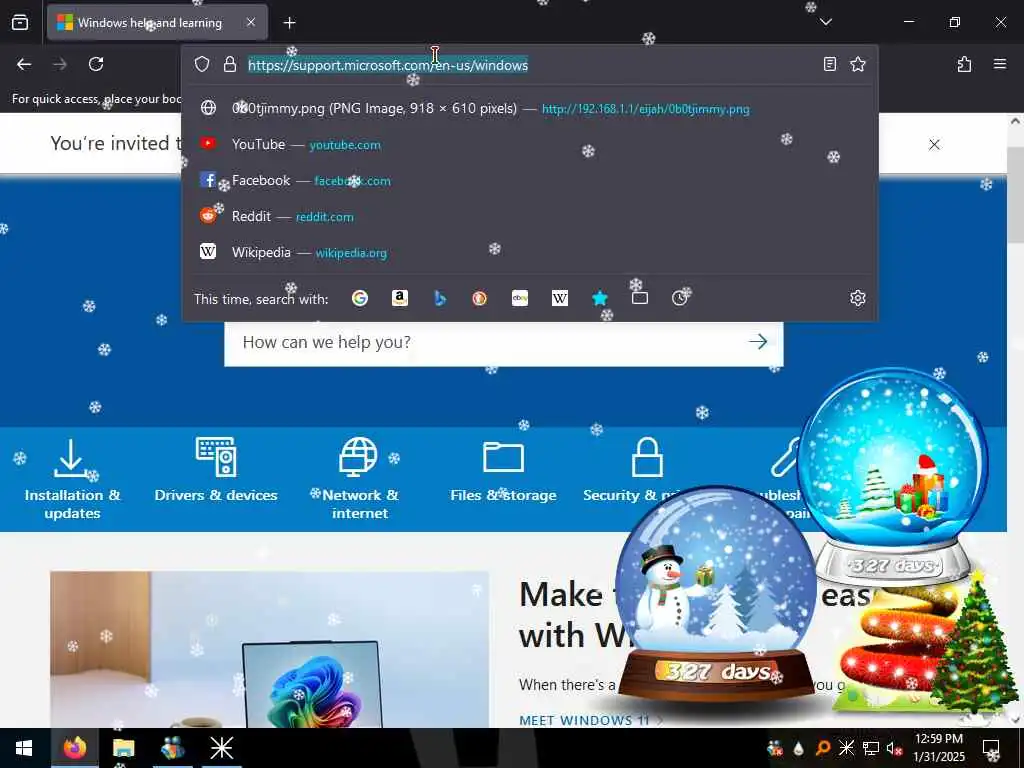Open the network tray icon

(x=871, y=748)
